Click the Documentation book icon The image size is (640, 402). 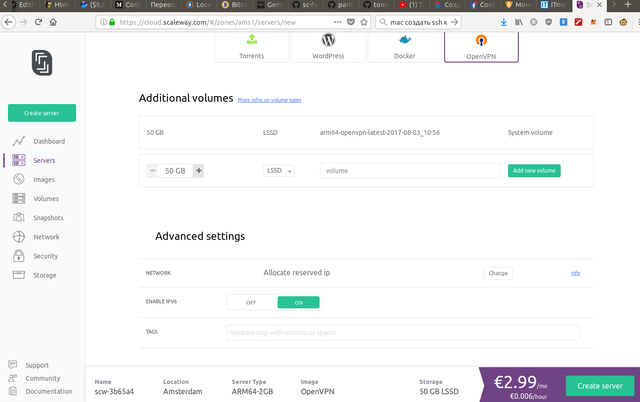(13, 391)
